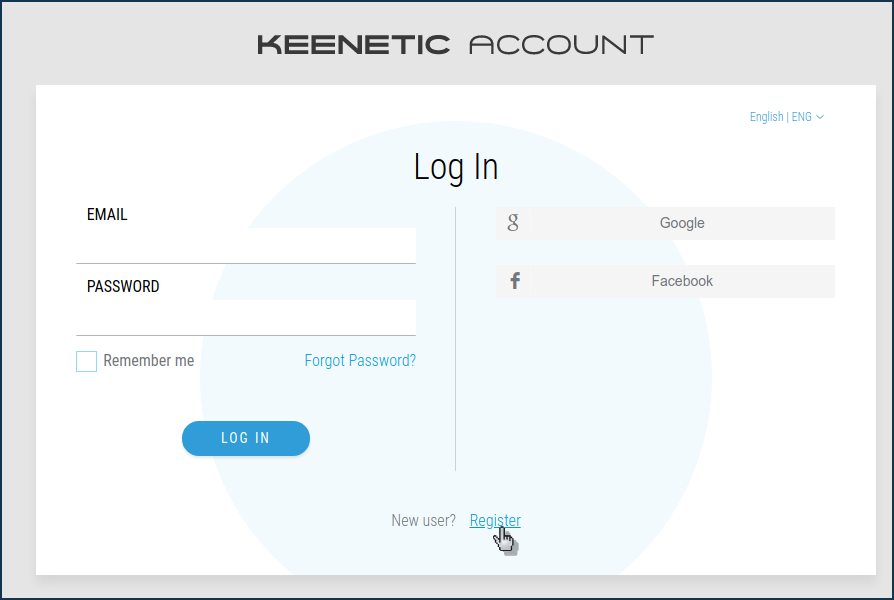Click the vertical divider between login options
This screenshot has width=894, height=600.
[456, 339]
